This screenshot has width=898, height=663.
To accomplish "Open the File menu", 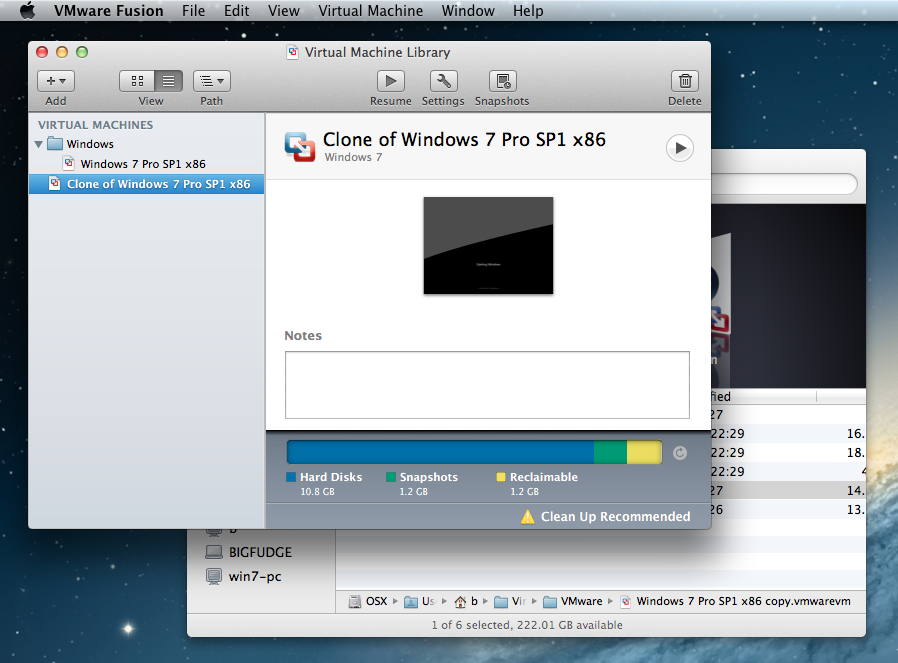I will coord(193,11).
